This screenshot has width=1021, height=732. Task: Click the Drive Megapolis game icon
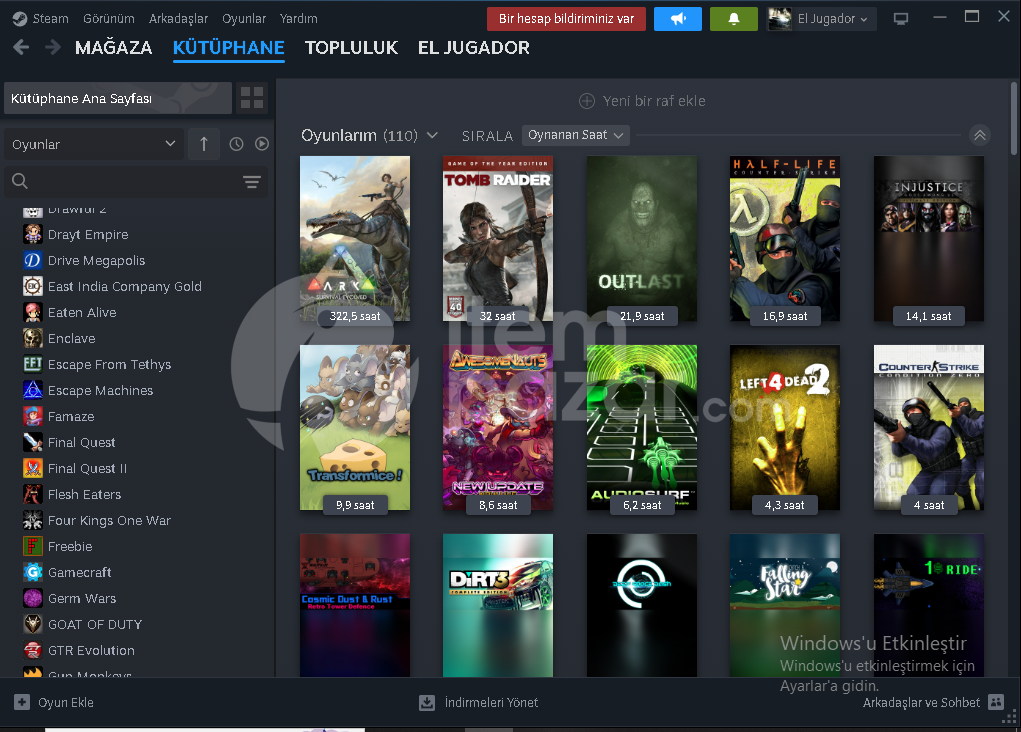click(33, 260)
